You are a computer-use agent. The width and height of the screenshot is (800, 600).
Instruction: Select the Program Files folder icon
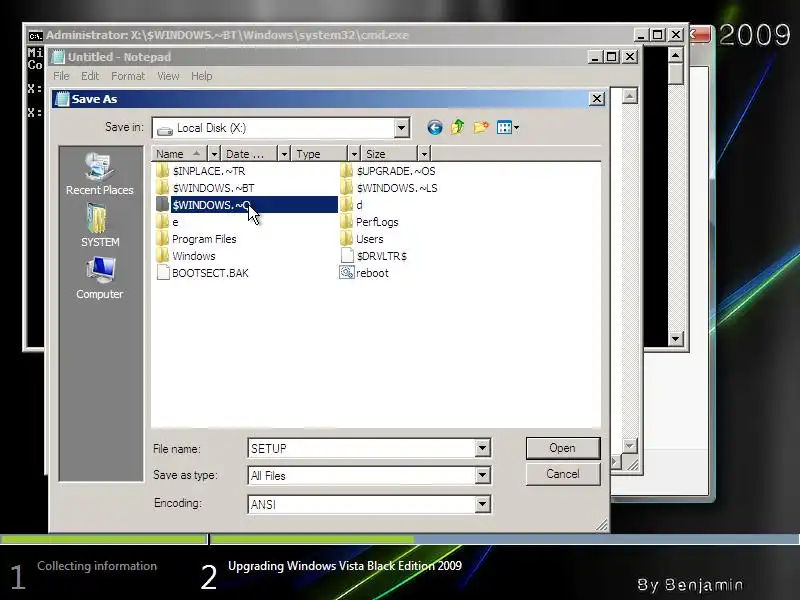coord(163,239)
